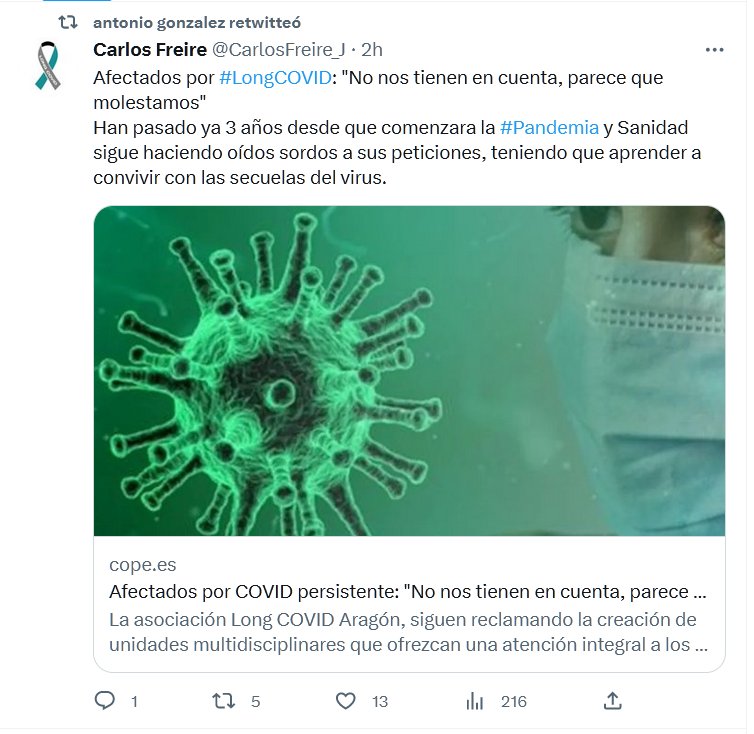Screen dimensions: 754x734
Task: Open the Long COVID Aragón article description
Action: 408,632
